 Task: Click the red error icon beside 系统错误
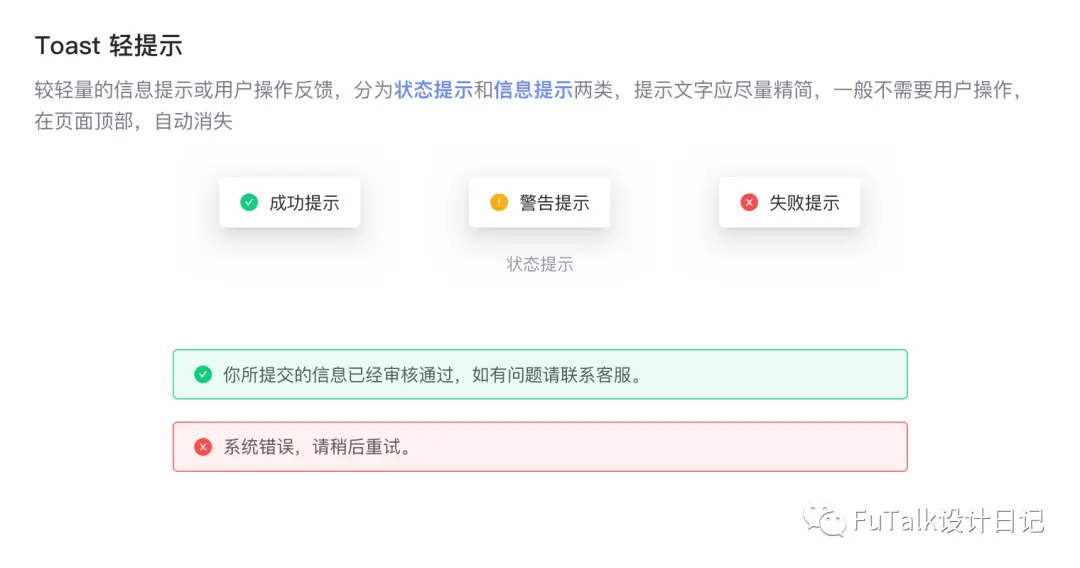click(202, 447)
